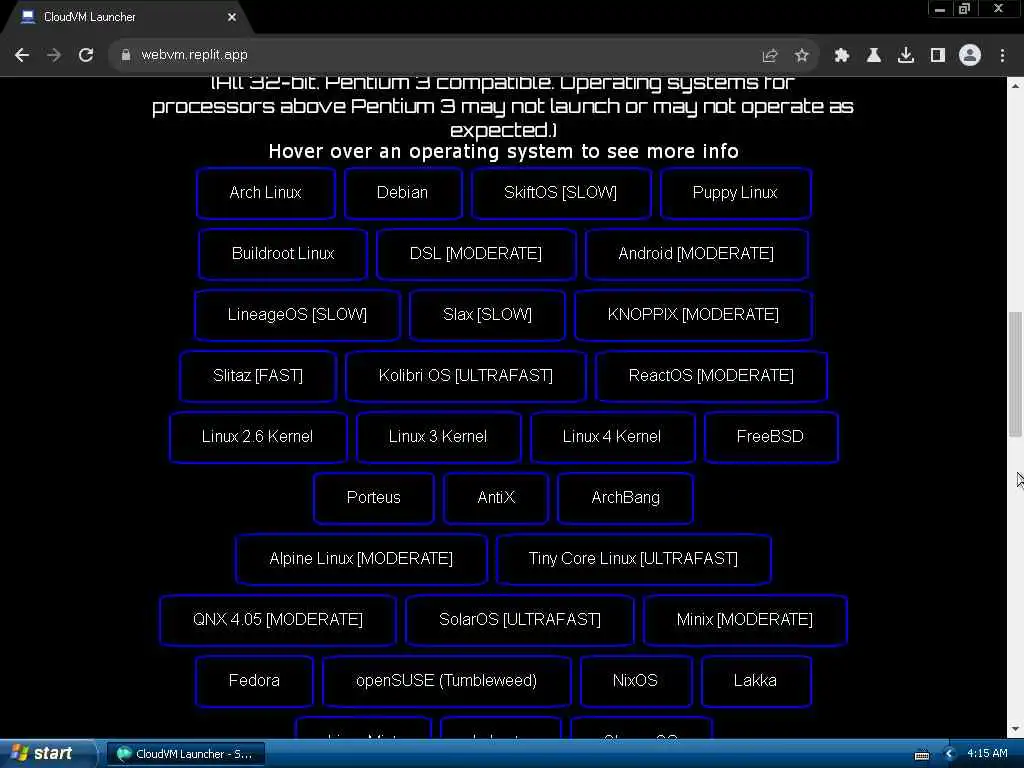Launch Puppy Linux
The width and height of the screenshot is (1024, 768).
pyautogui.click(x=735, y=193)
